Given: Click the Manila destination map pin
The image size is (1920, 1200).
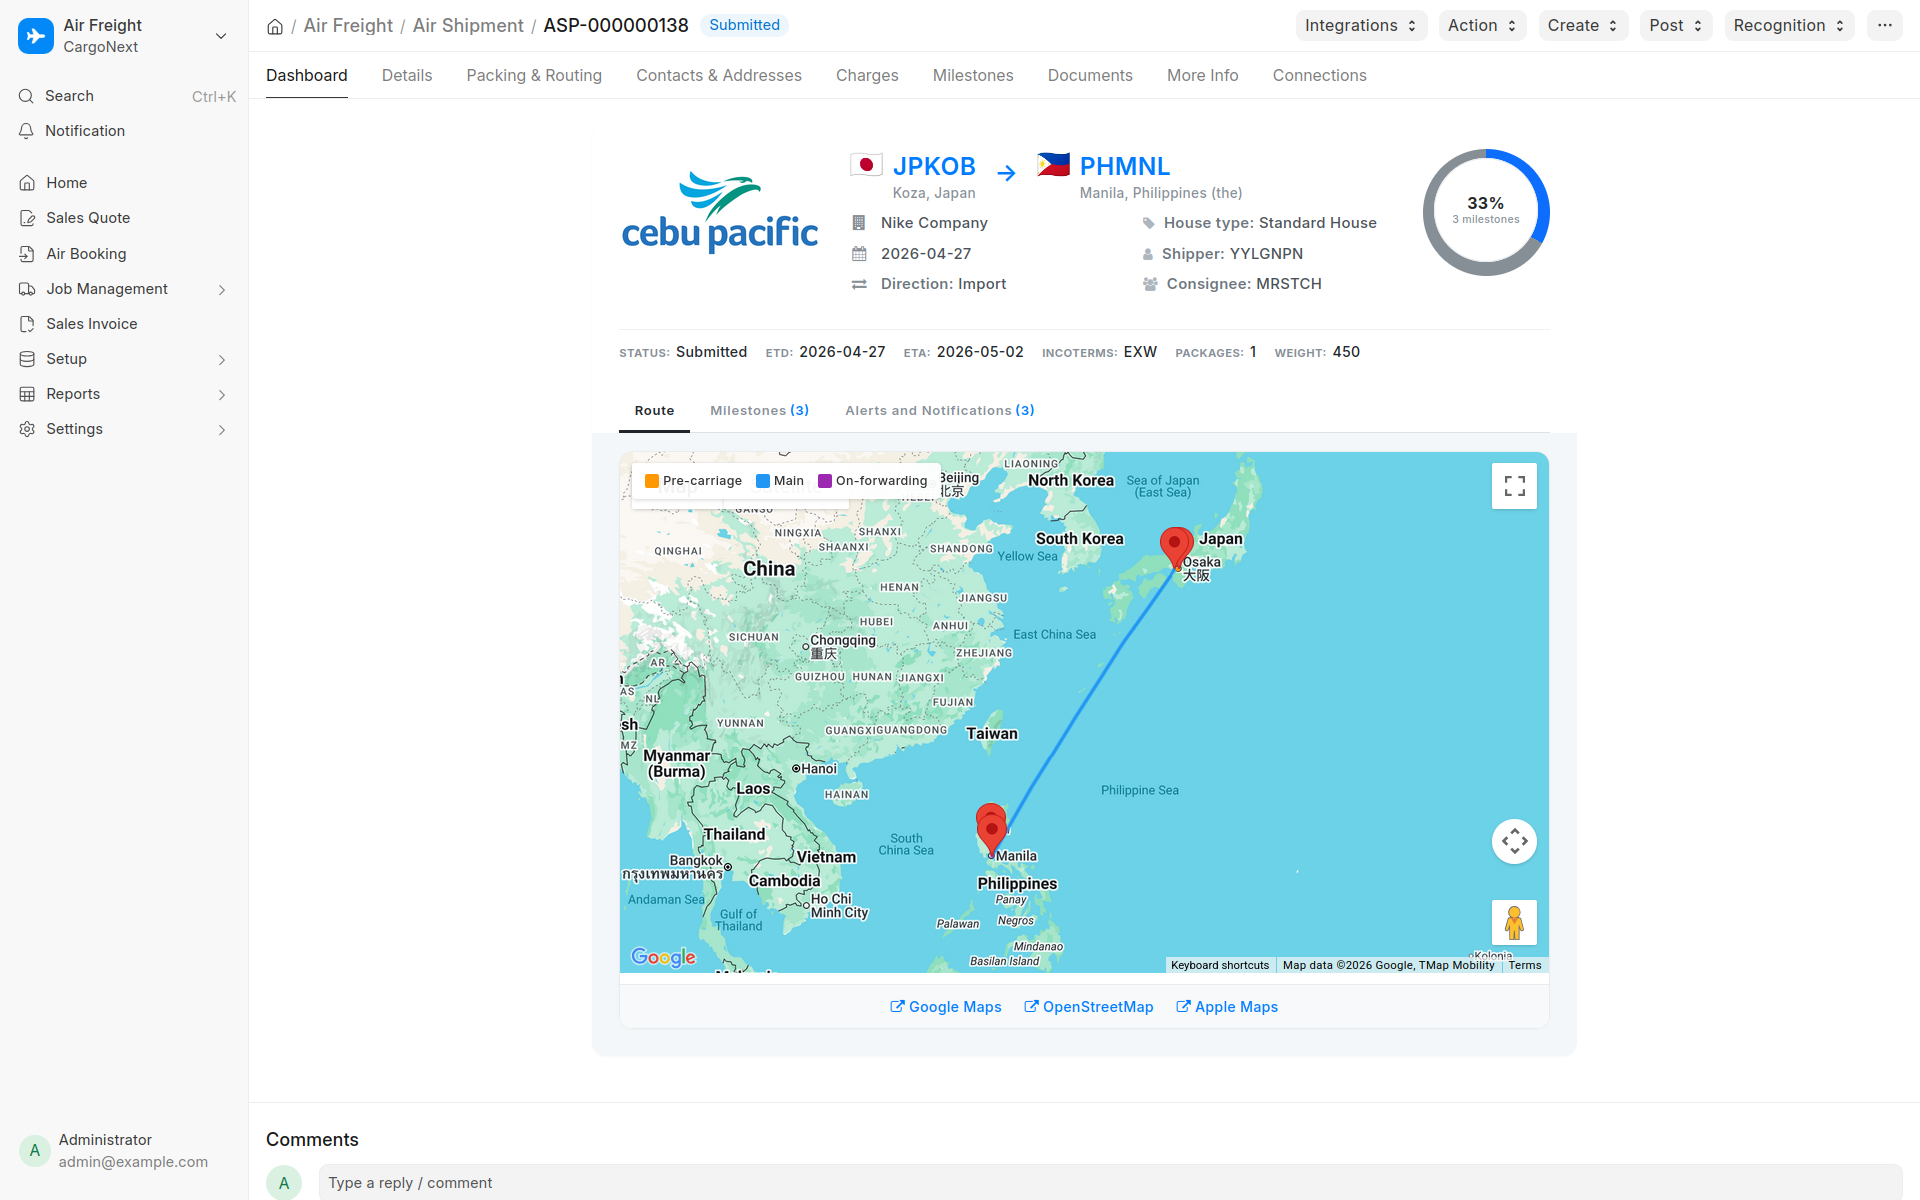Looking at the screenshot, I should point(991,832).
